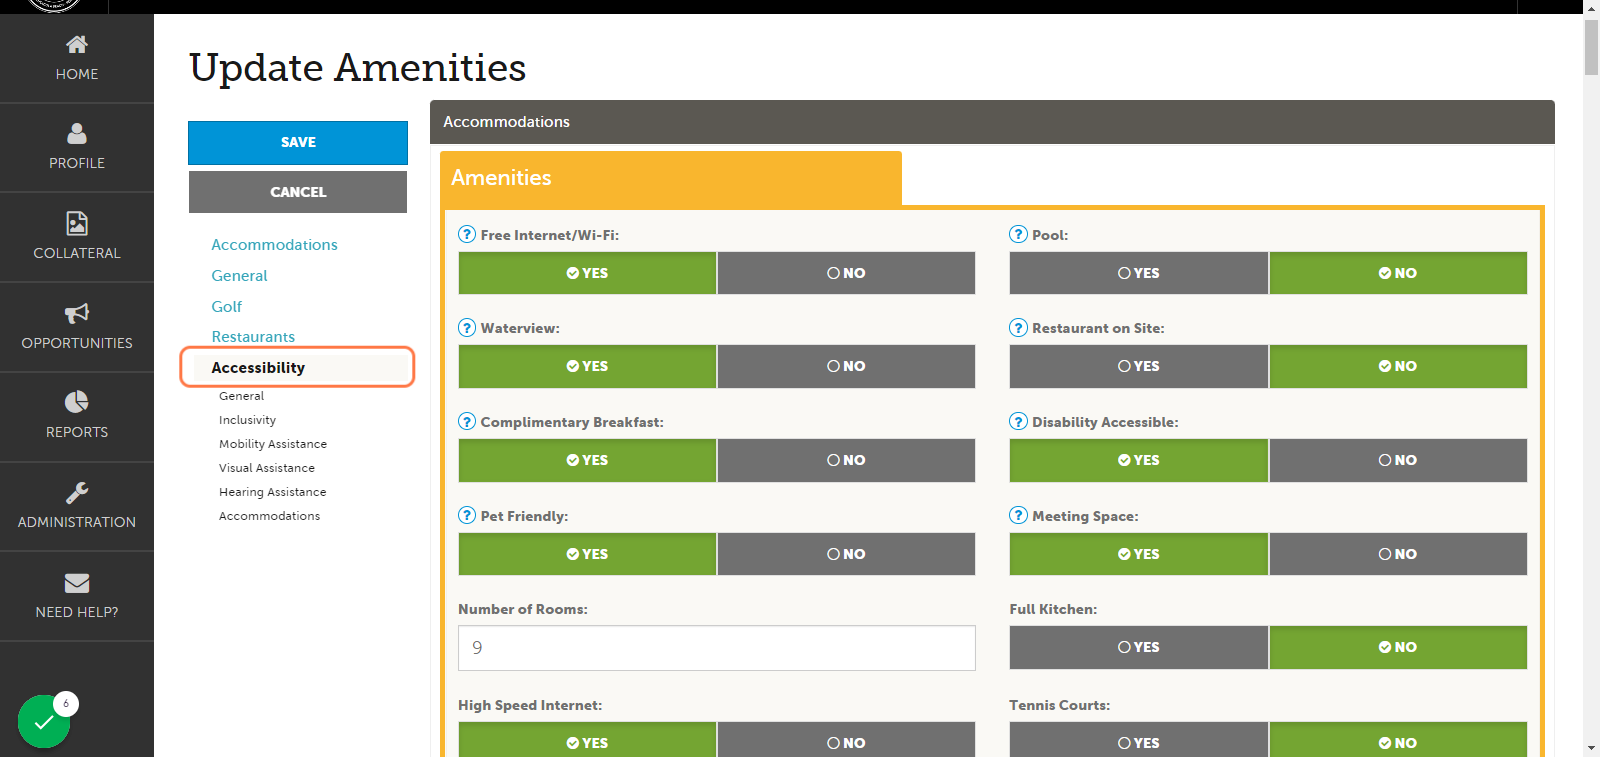Image resolution: width=1600 pixels, height=757 pixels.
Task: Open REPORTS in the sidebar
Action: point(77,416)
